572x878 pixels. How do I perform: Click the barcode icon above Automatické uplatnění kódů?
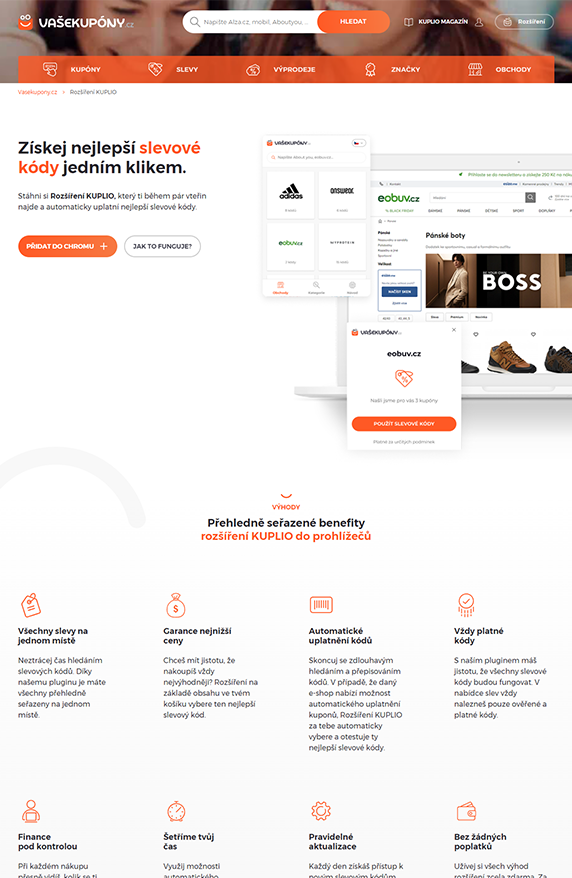[x=321, y=604]
